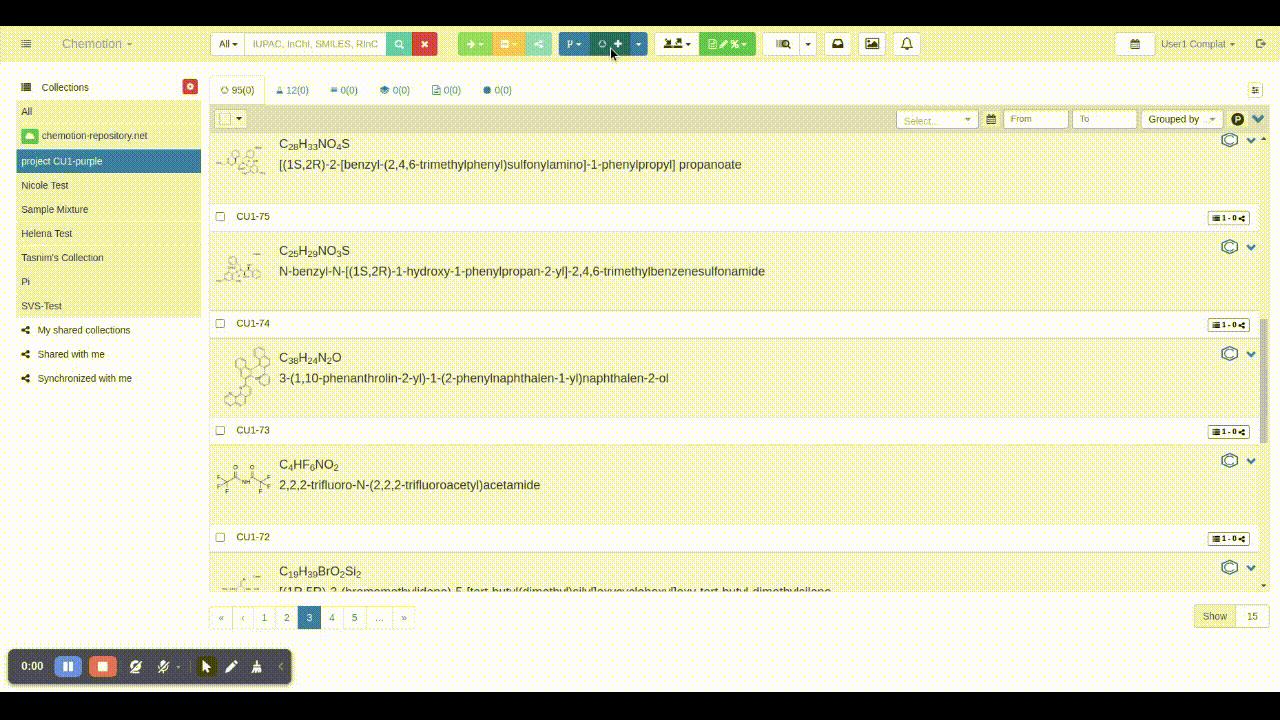
Task: Clear search with the red X button
Action: coord(425,44)
